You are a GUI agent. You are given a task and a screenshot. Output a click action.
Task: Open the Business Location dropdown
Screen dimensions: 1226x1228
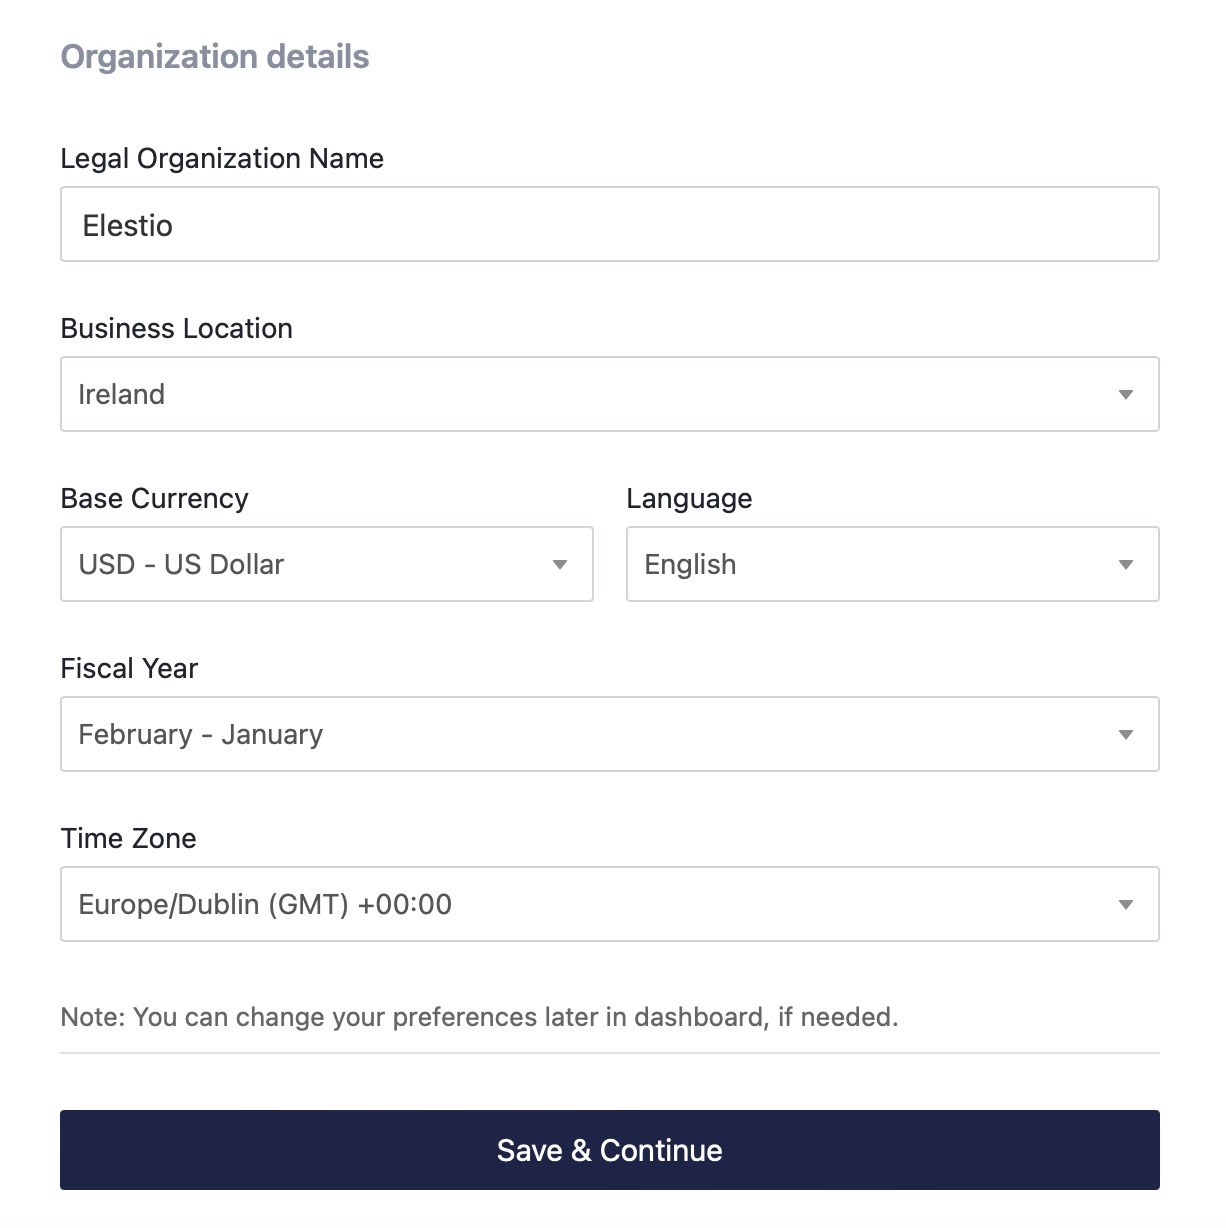tap(610, 394)
